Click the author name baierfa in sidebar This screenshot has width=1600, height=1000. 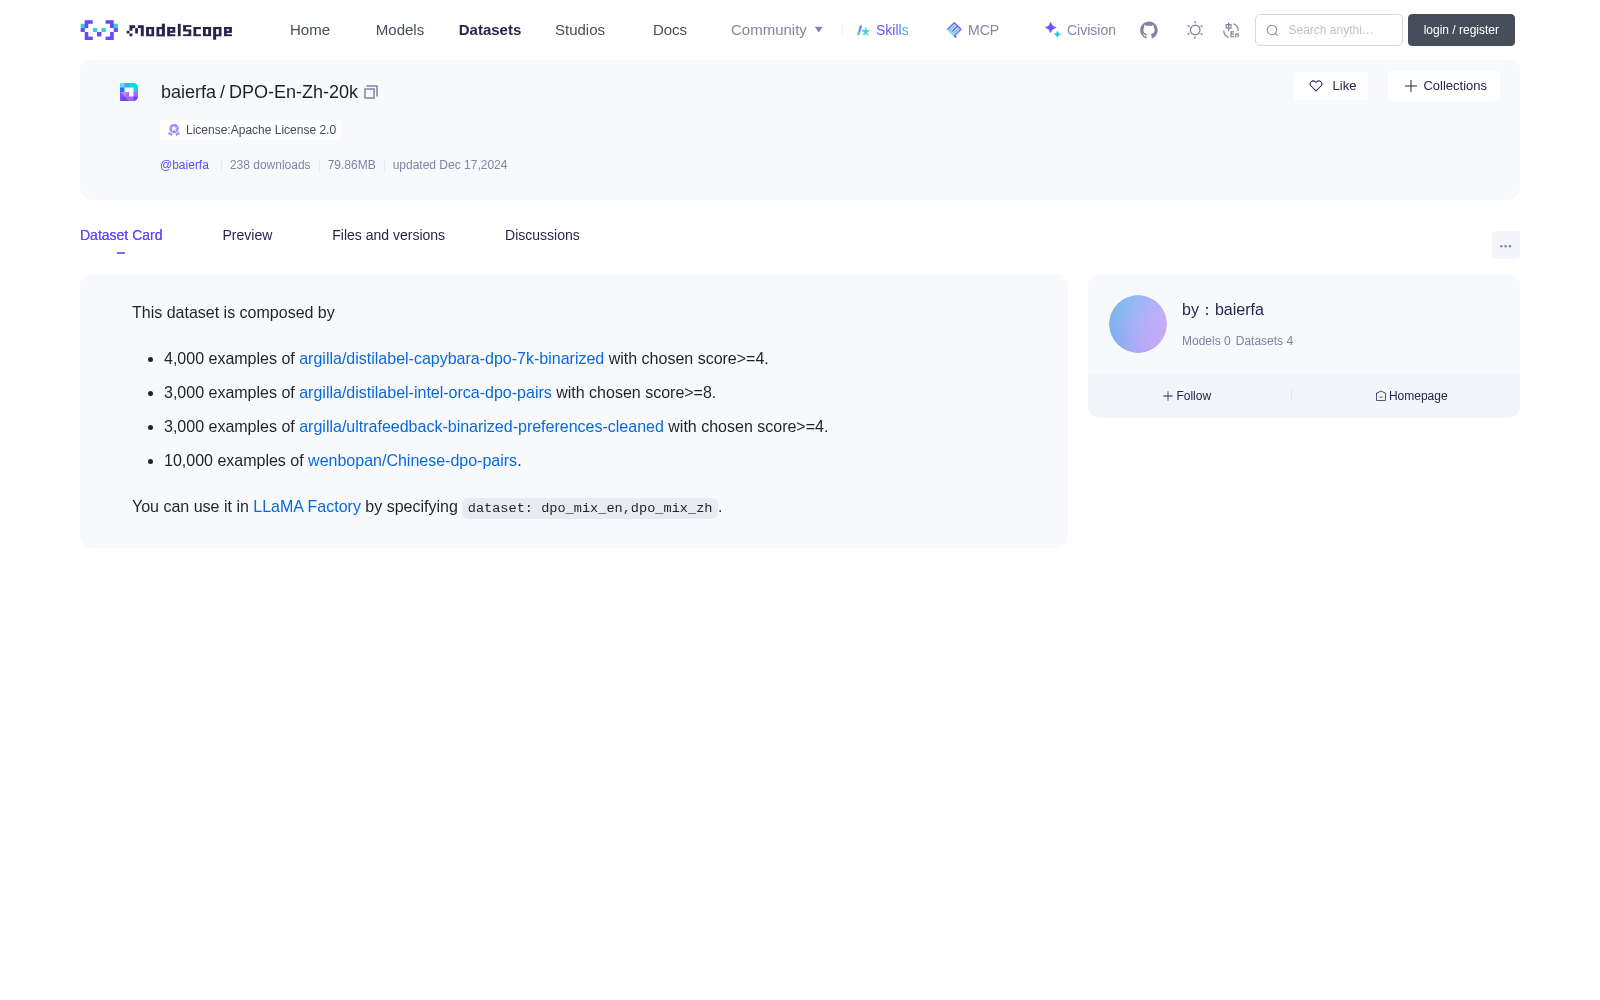[1239, 310]
